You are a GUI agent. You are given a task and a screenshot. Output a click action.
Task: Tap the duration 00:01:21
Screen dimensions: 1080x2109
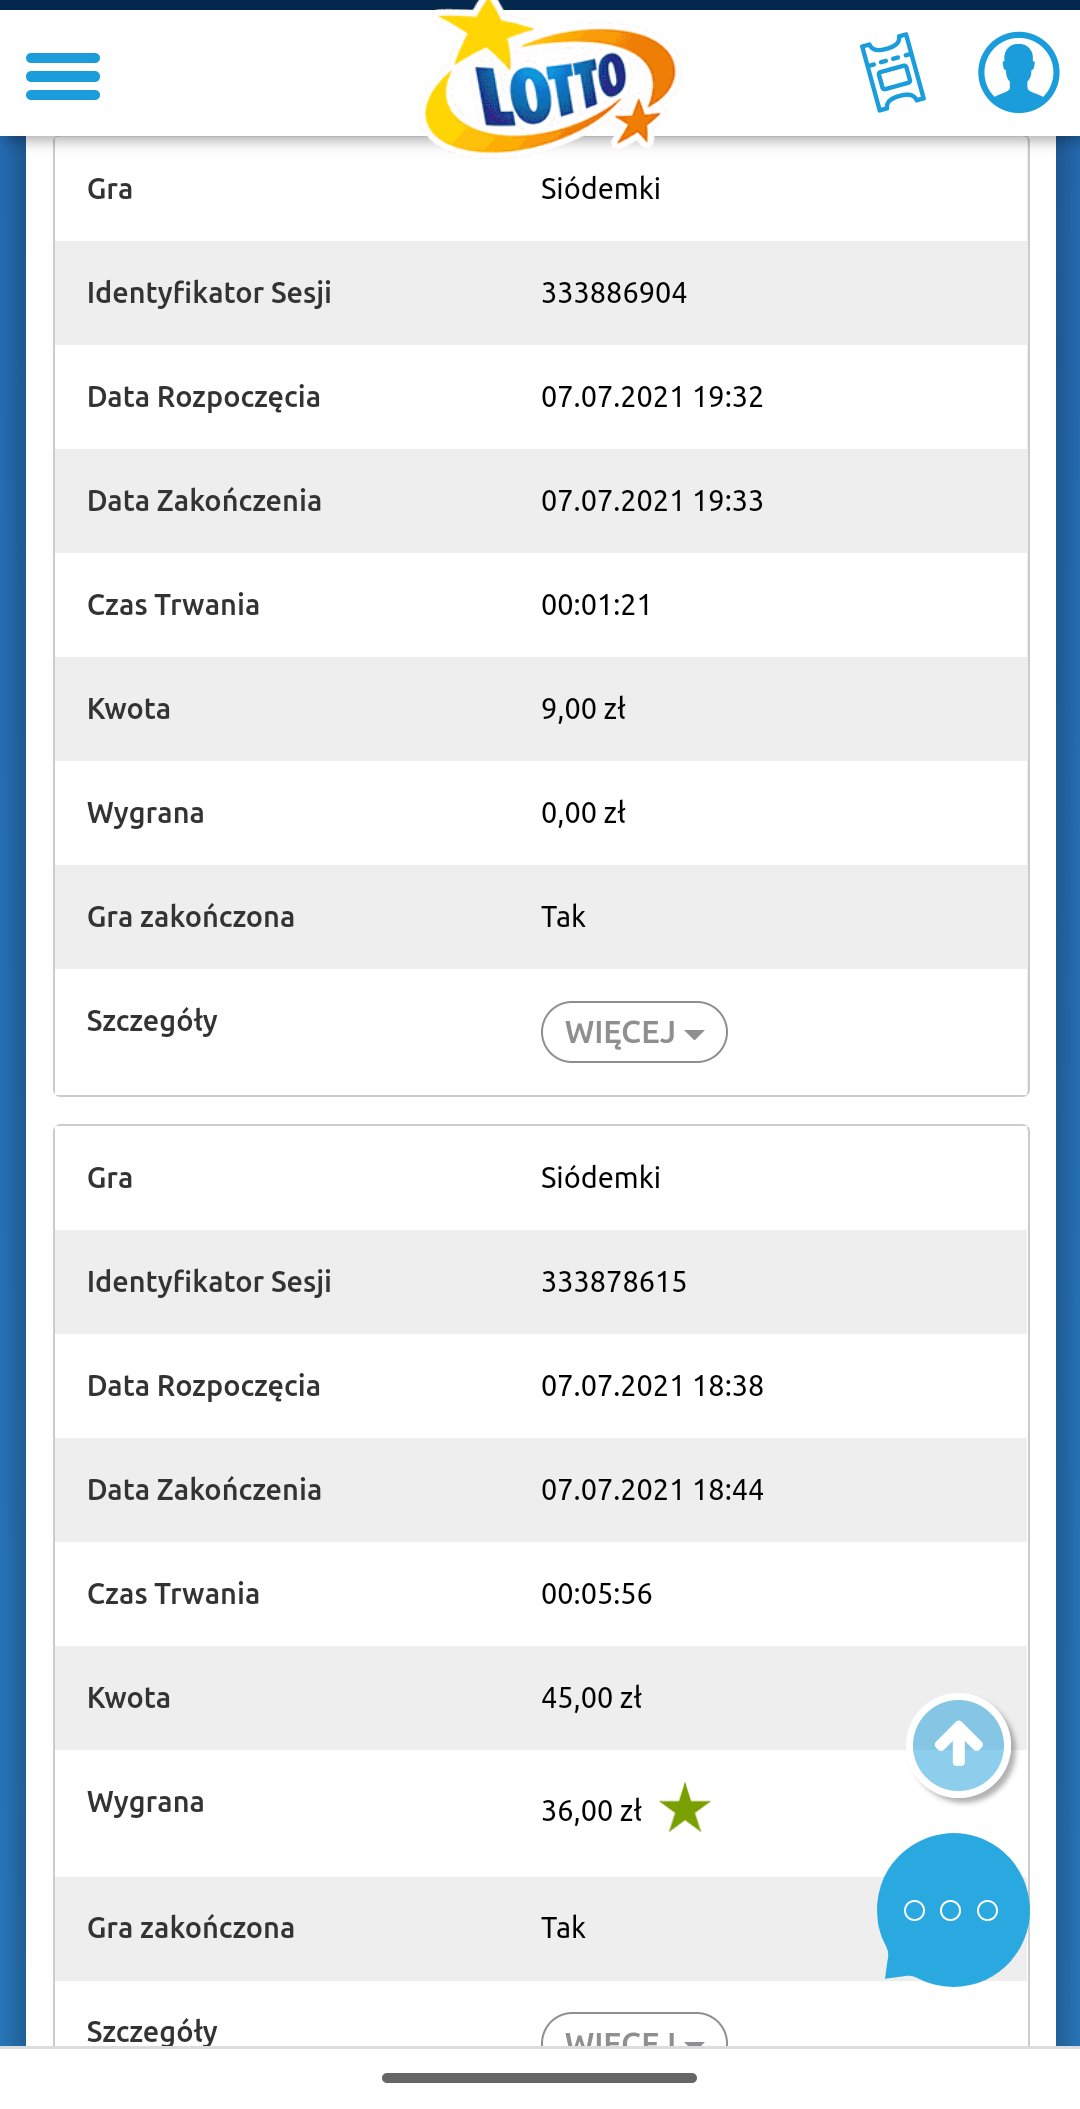click(x=596, y=605)
